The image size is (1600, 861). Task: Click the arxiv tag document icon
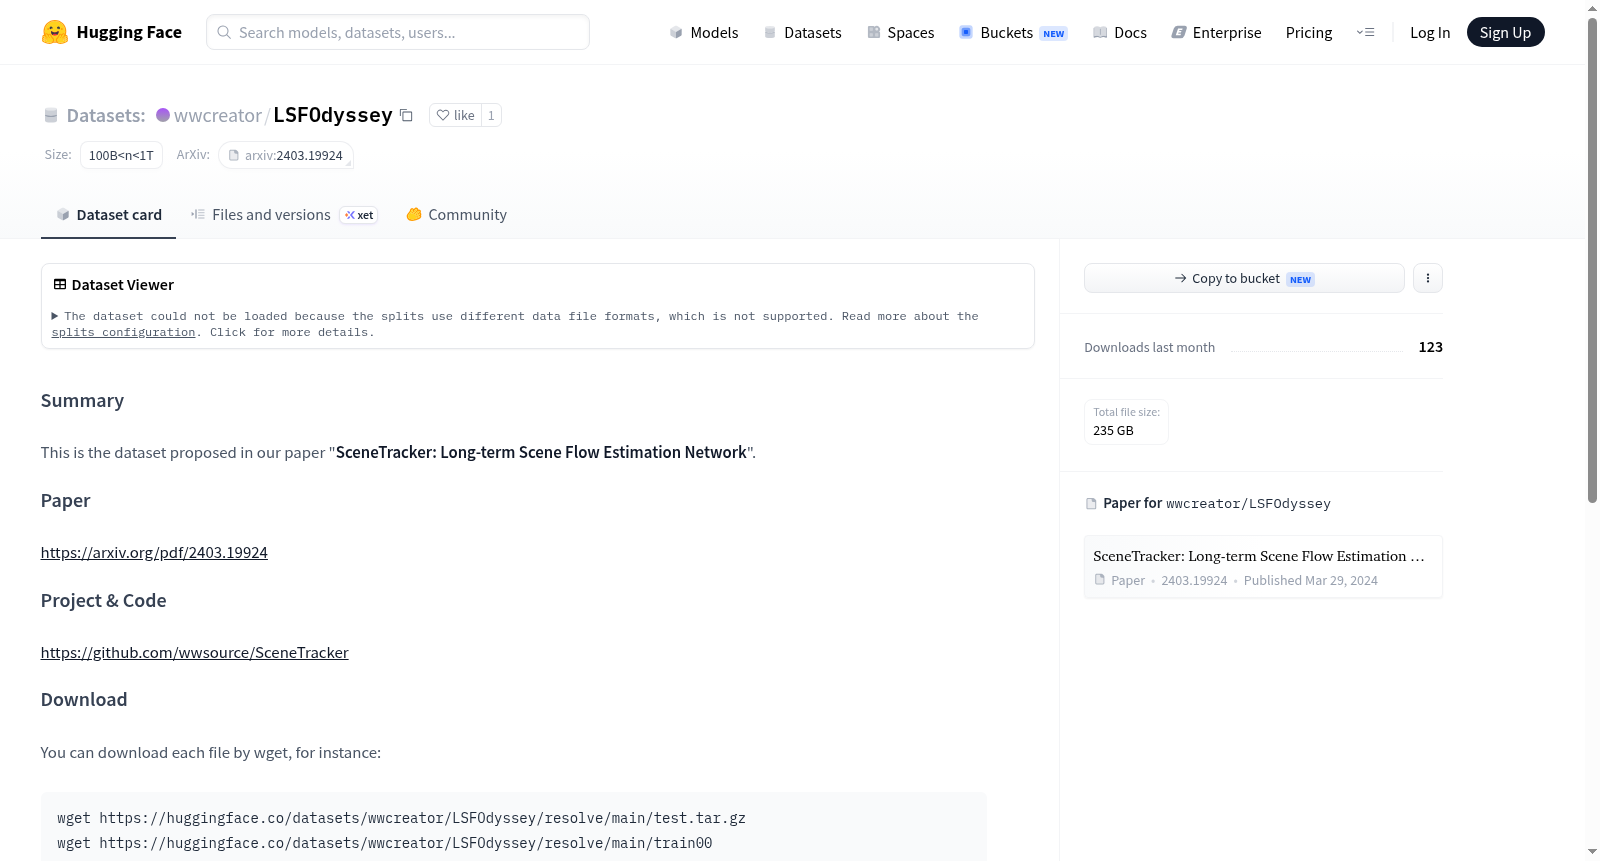pyautogui.click(x=234, y=155)
